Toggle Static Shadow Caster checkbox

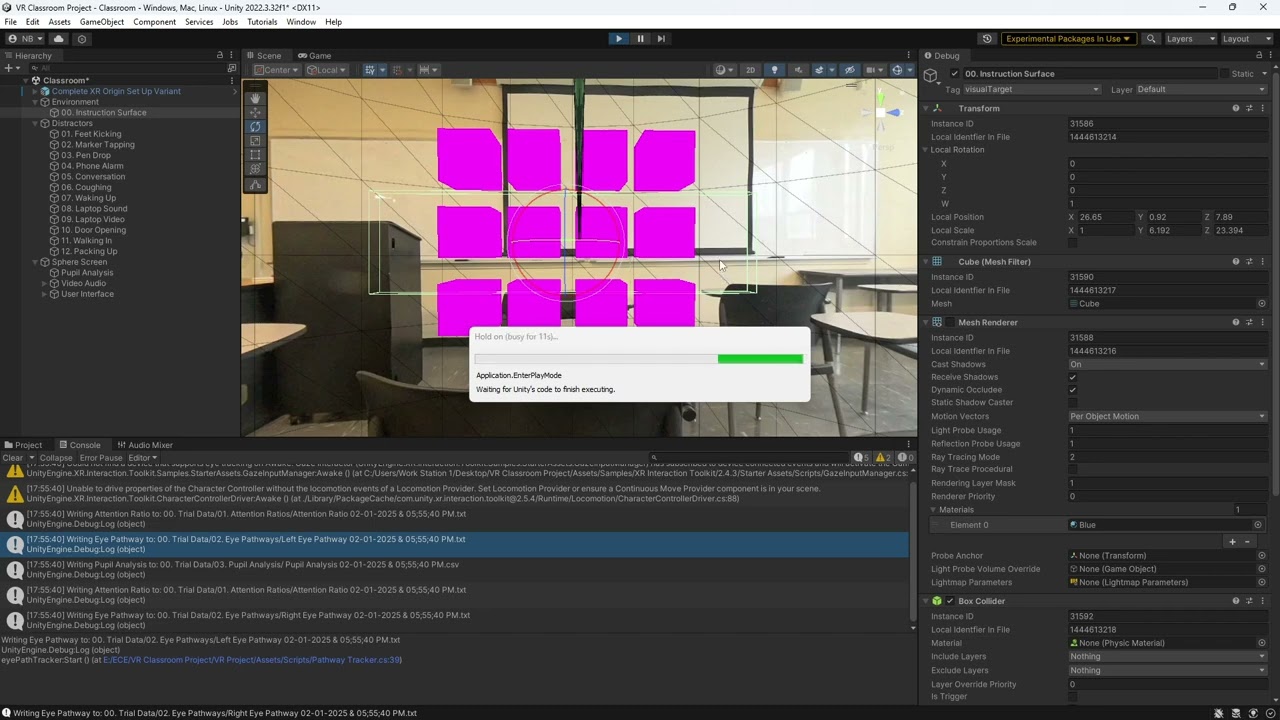(1073, 403)
